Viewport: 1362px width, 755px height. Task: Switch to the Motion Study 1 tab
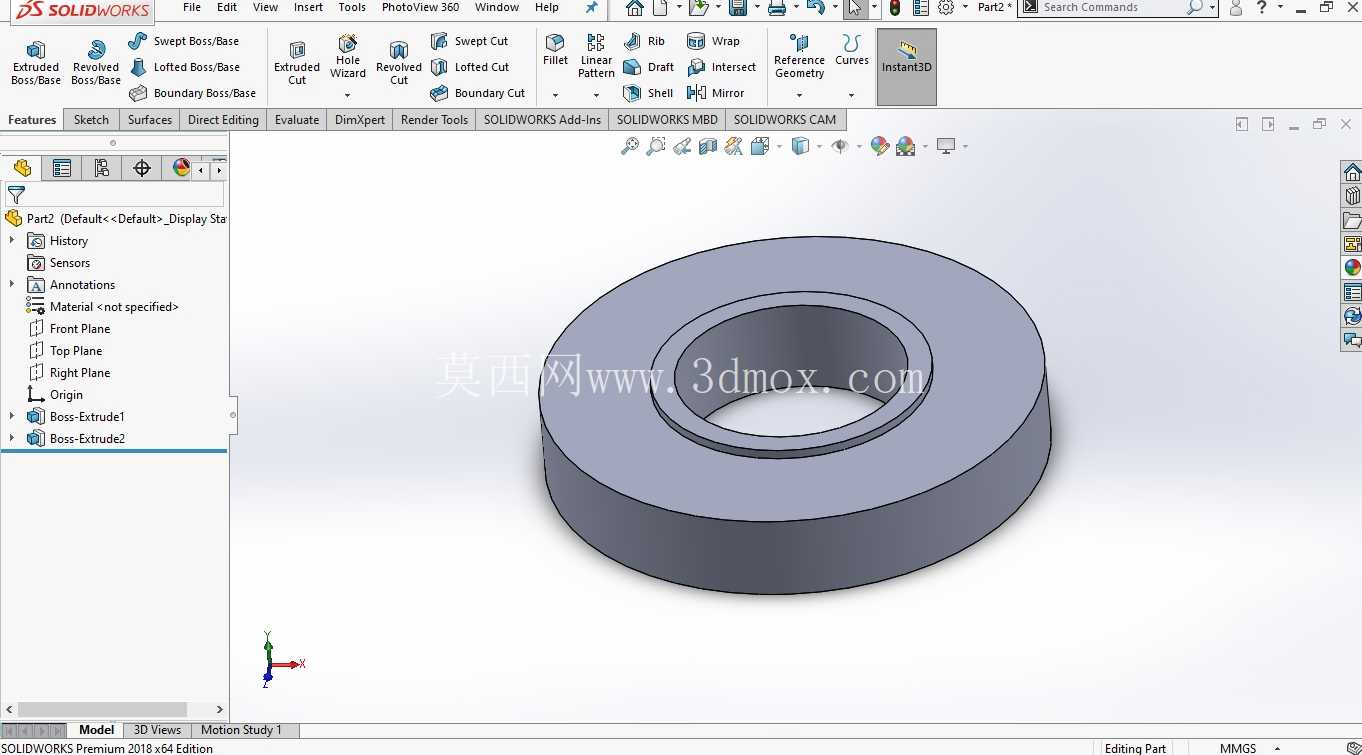click(x=241, y=730)
